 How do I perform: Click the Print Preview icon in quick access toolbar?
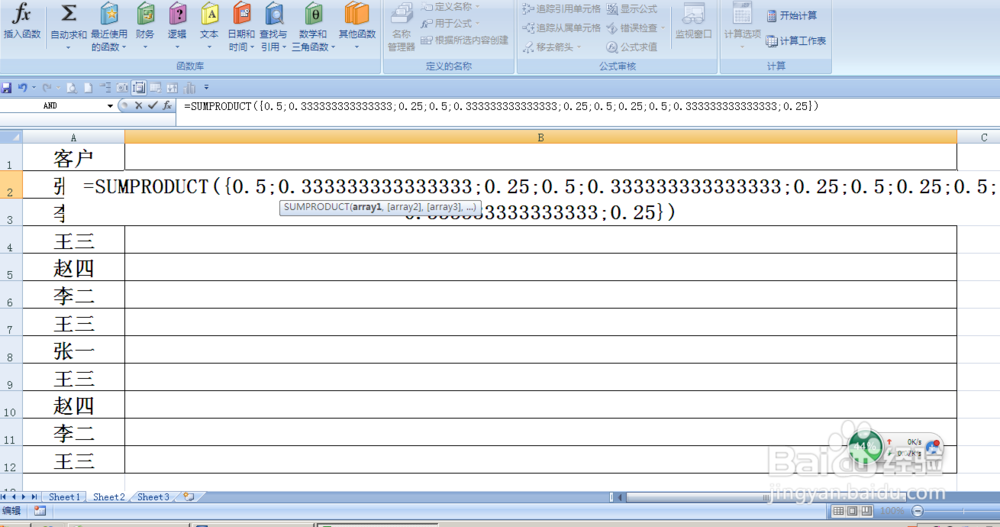pyautogui.click(x=71, y=87)
